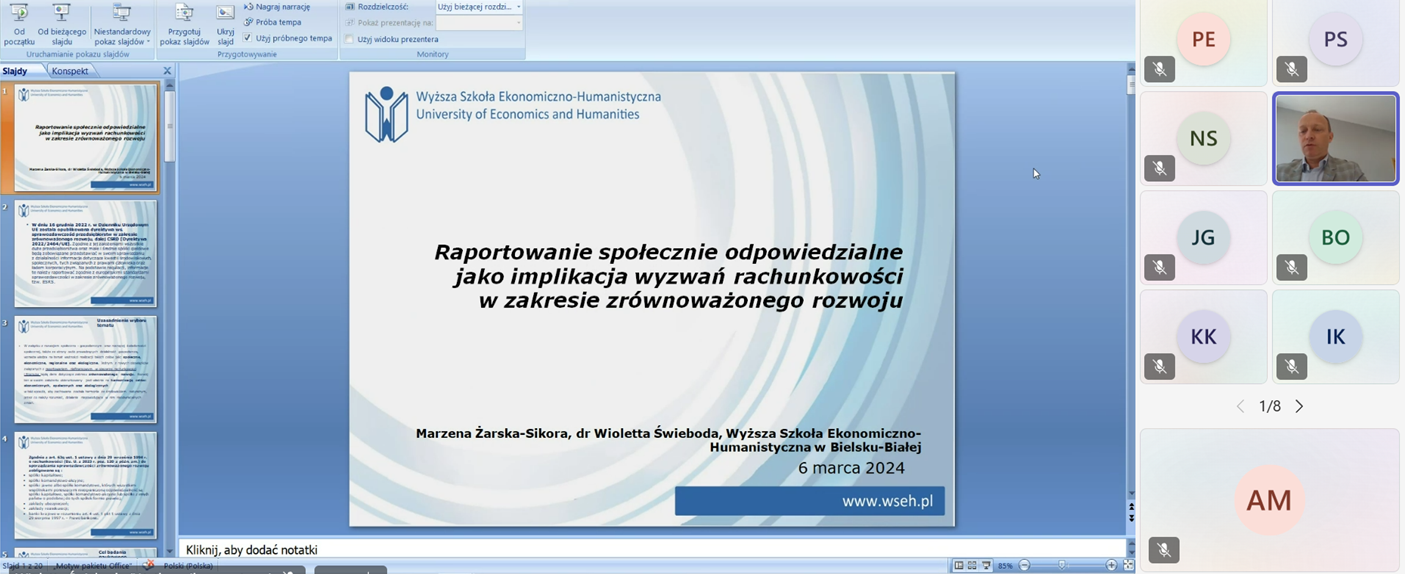The image size is (1406, 574).
Task: Click Próba tempa button
Action: click(277, 22)
